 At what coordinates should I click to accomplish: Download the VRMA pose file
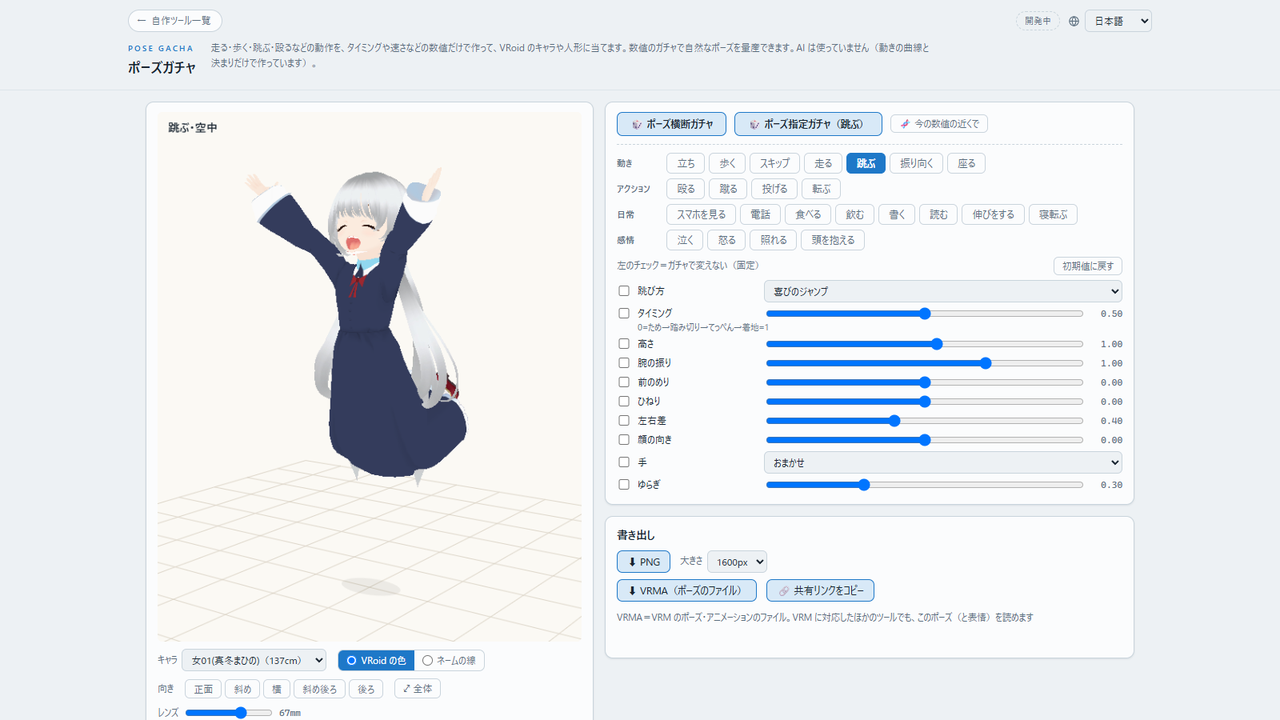[687, 590]
